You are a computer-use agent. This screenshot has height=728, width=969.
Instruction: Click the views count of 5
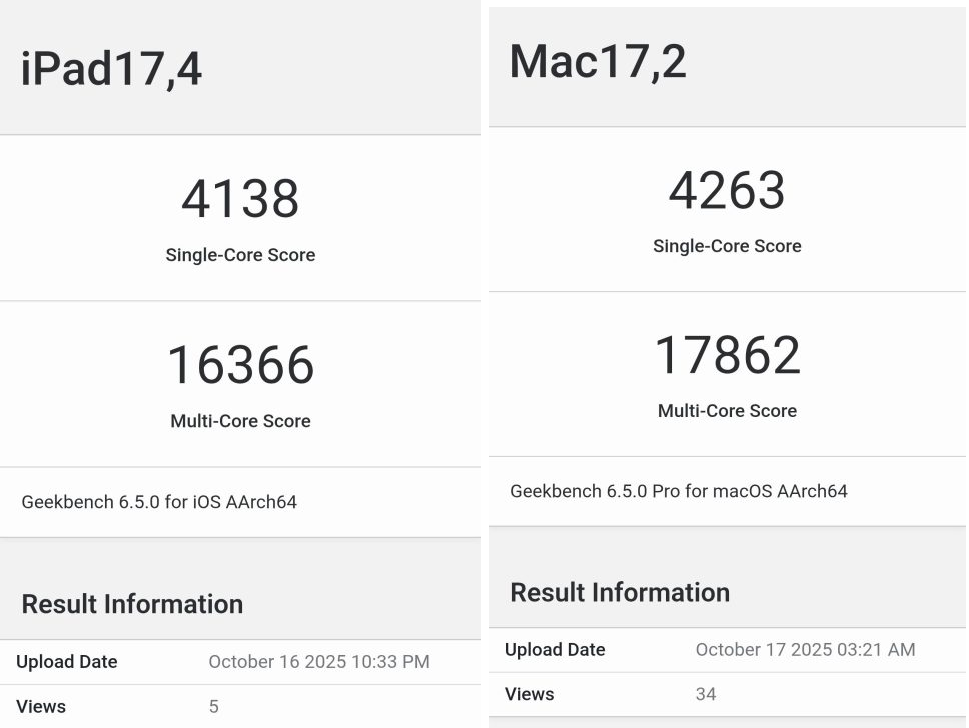click(x=214, y=707)
